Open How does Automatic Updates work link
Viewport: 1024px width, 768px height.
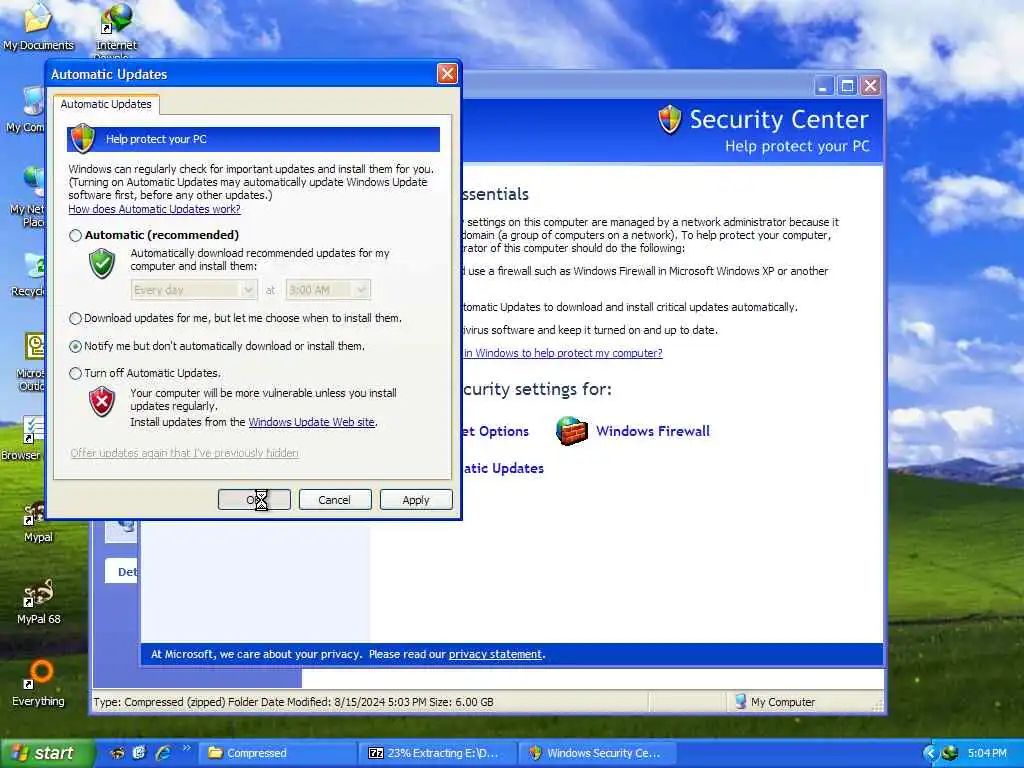click(155, 209)
